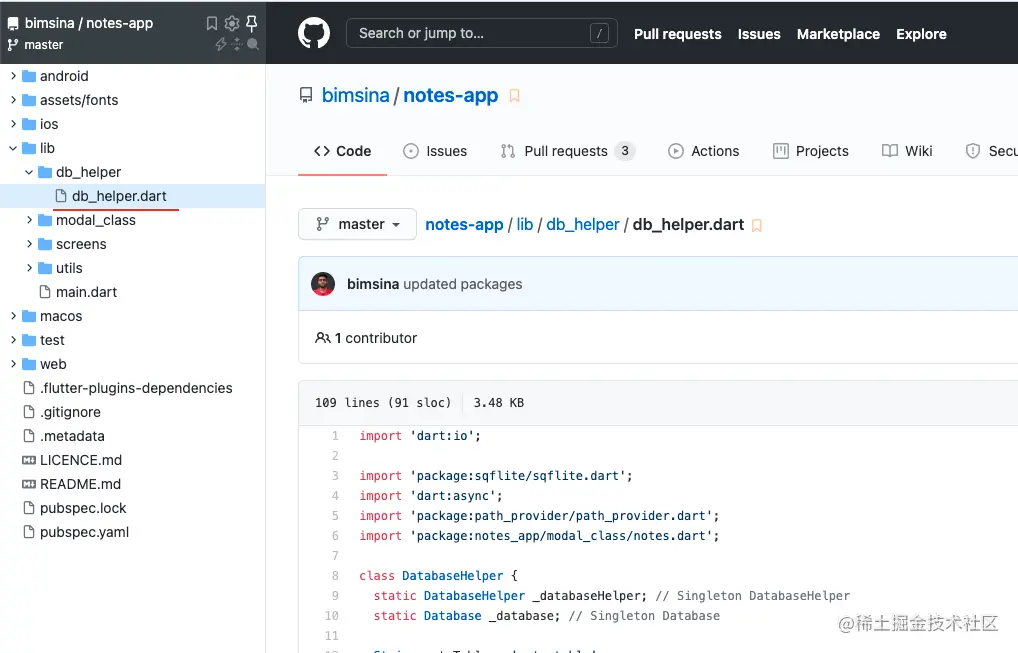Click the slash shortcut key icon in search box
The width and height of the screenshot is (1018, 653).
click(599, 33)
